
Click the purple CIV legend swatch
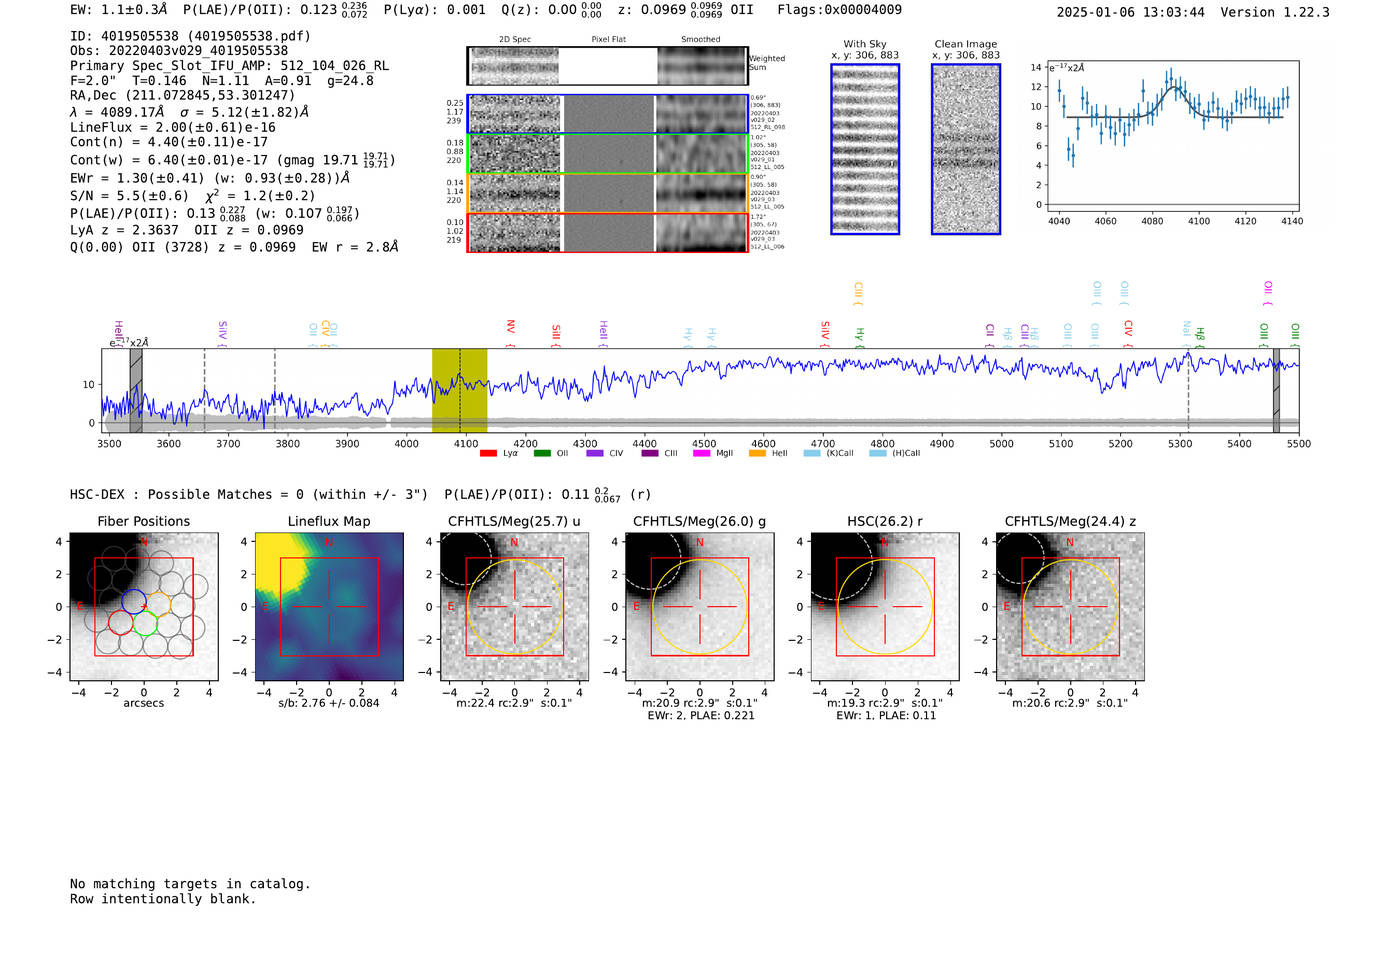[595, 453]
